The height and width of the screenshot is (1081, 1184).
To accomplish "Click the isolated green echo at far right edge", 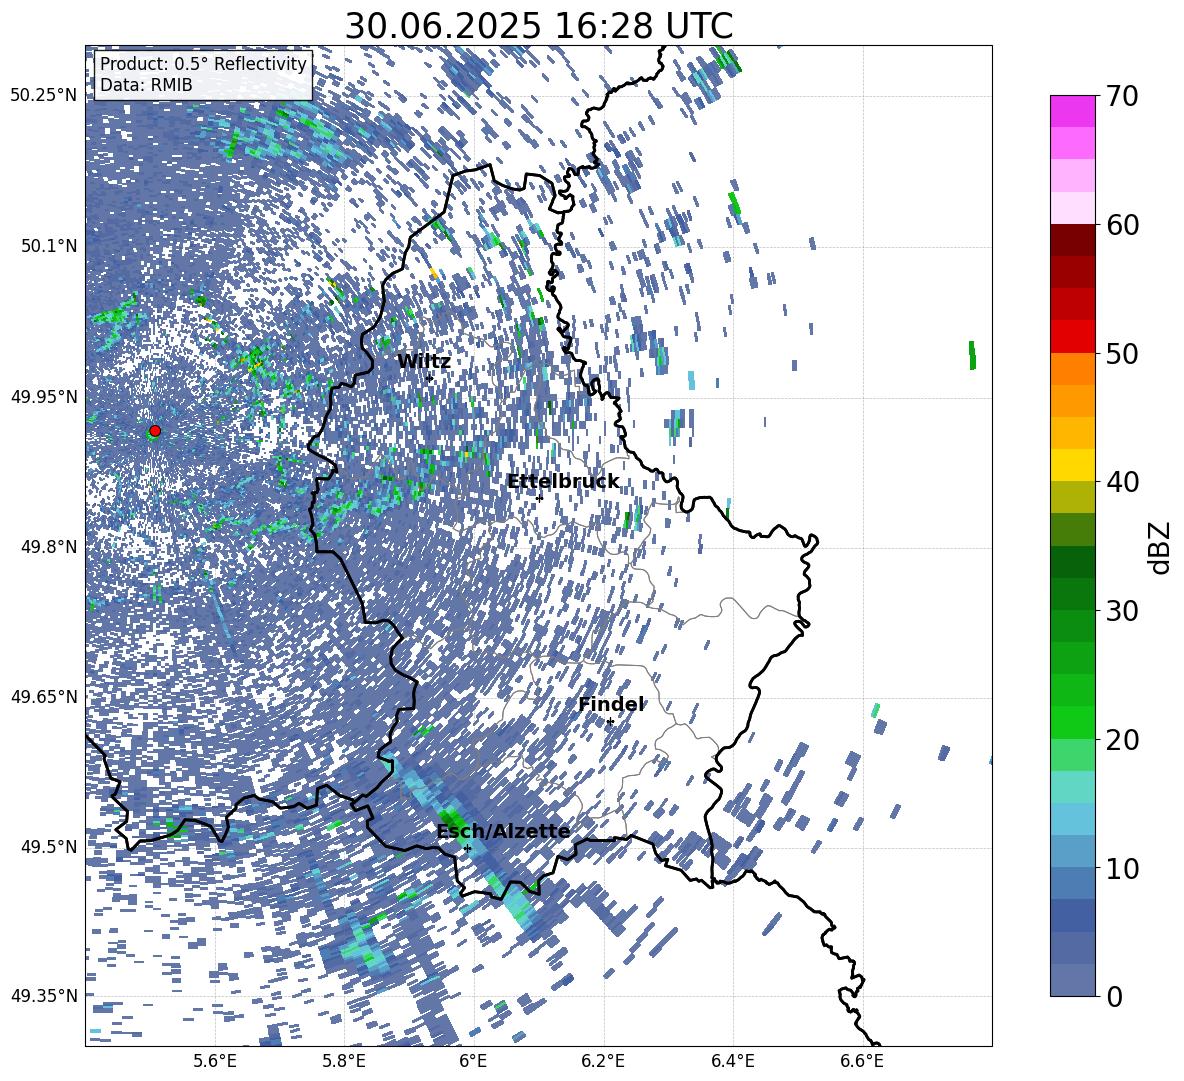I will click(972, 356).
